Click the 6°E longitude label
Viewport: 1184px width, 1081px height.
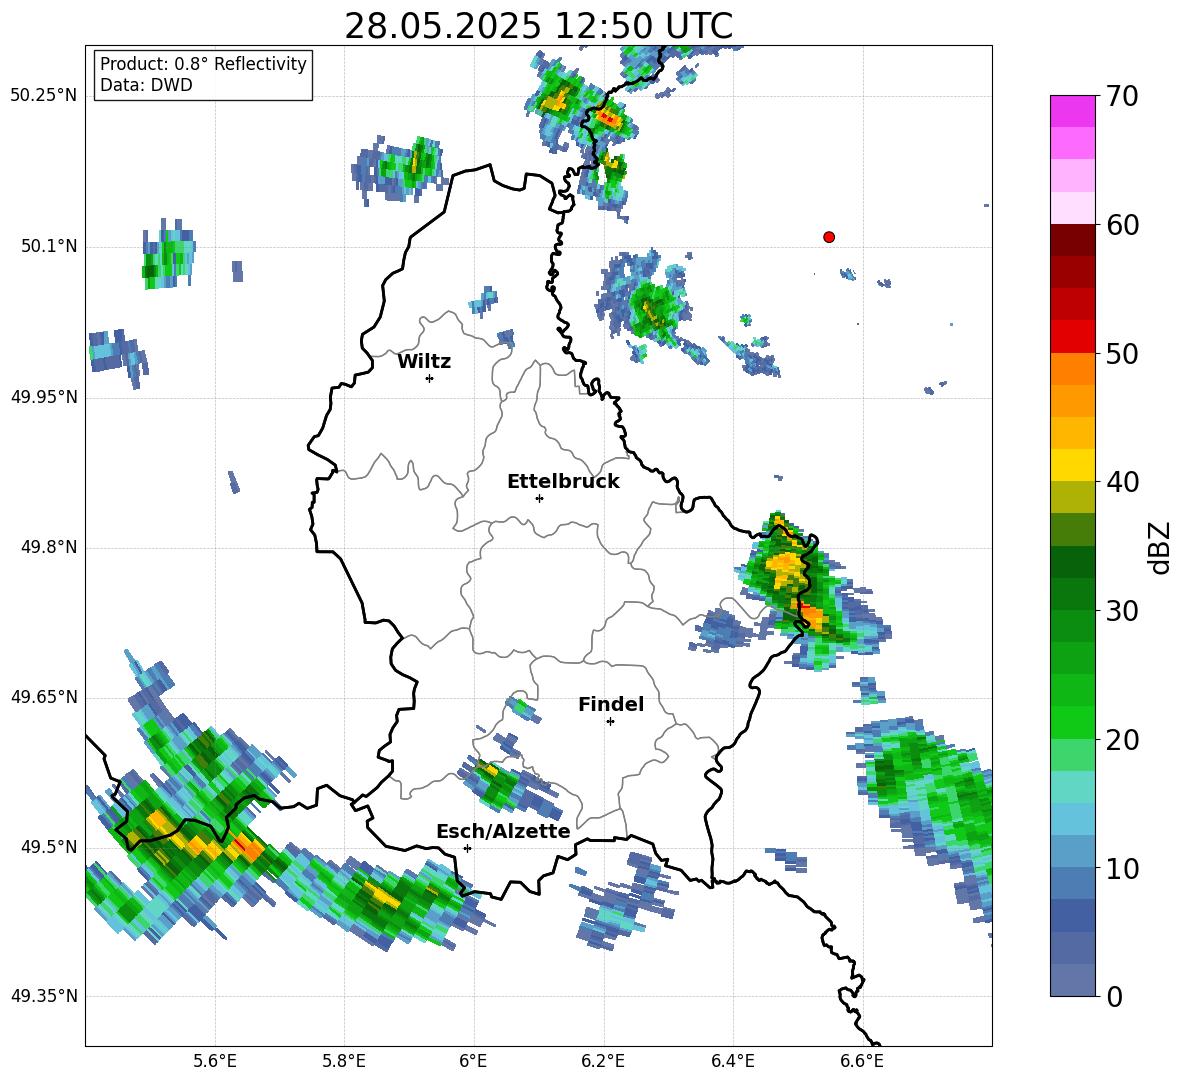coord(473,1061)
